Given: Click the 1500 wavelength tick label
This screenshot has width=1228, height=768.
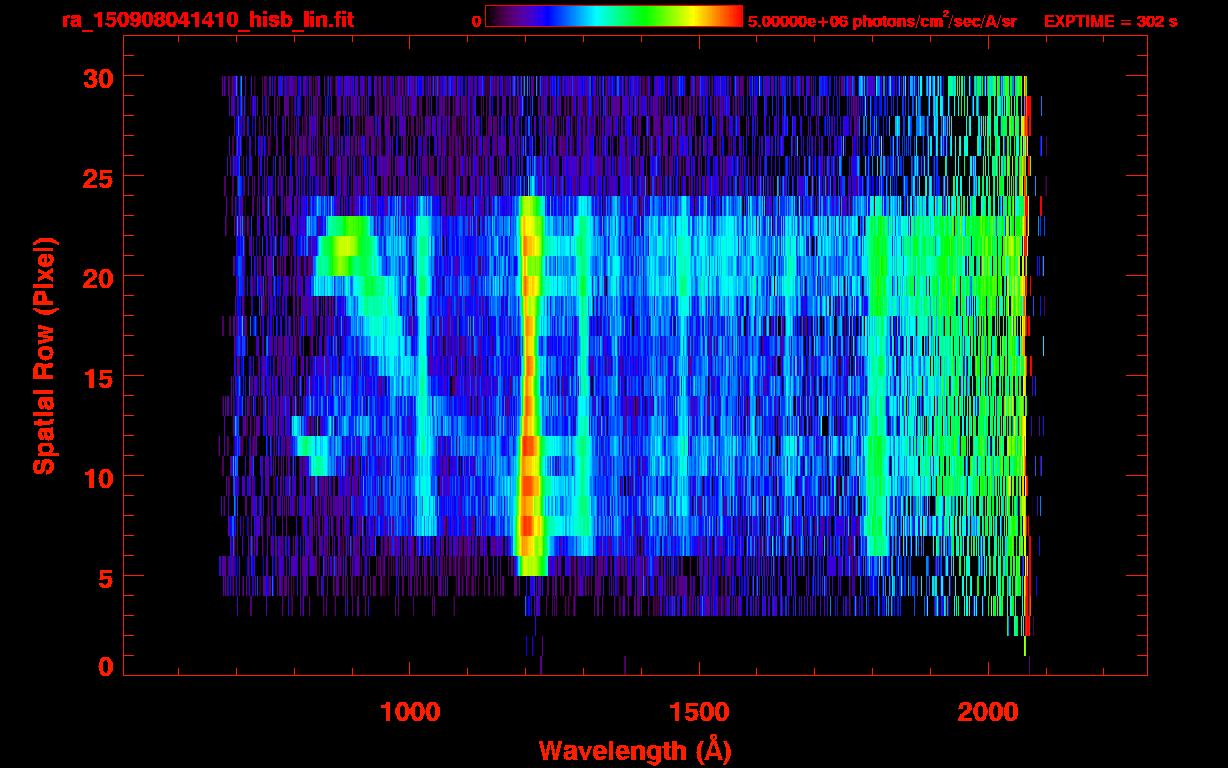Looking at the screenshot, I should (698, 711).
